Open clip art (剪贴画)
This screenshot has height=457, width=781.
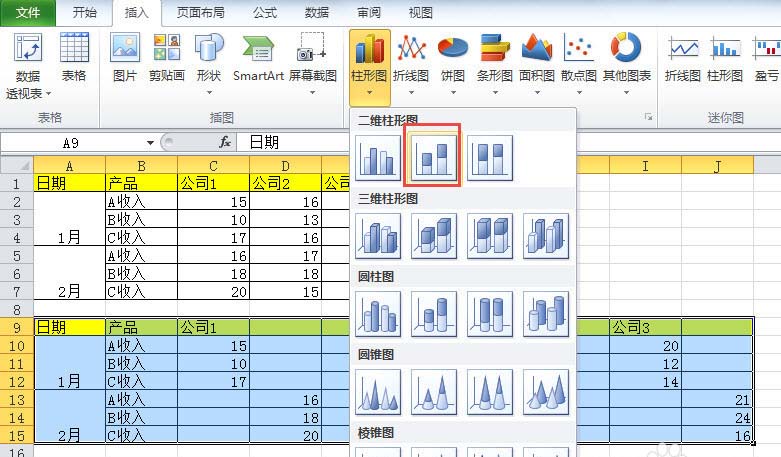pyautogui.click(x=167, y=57)
